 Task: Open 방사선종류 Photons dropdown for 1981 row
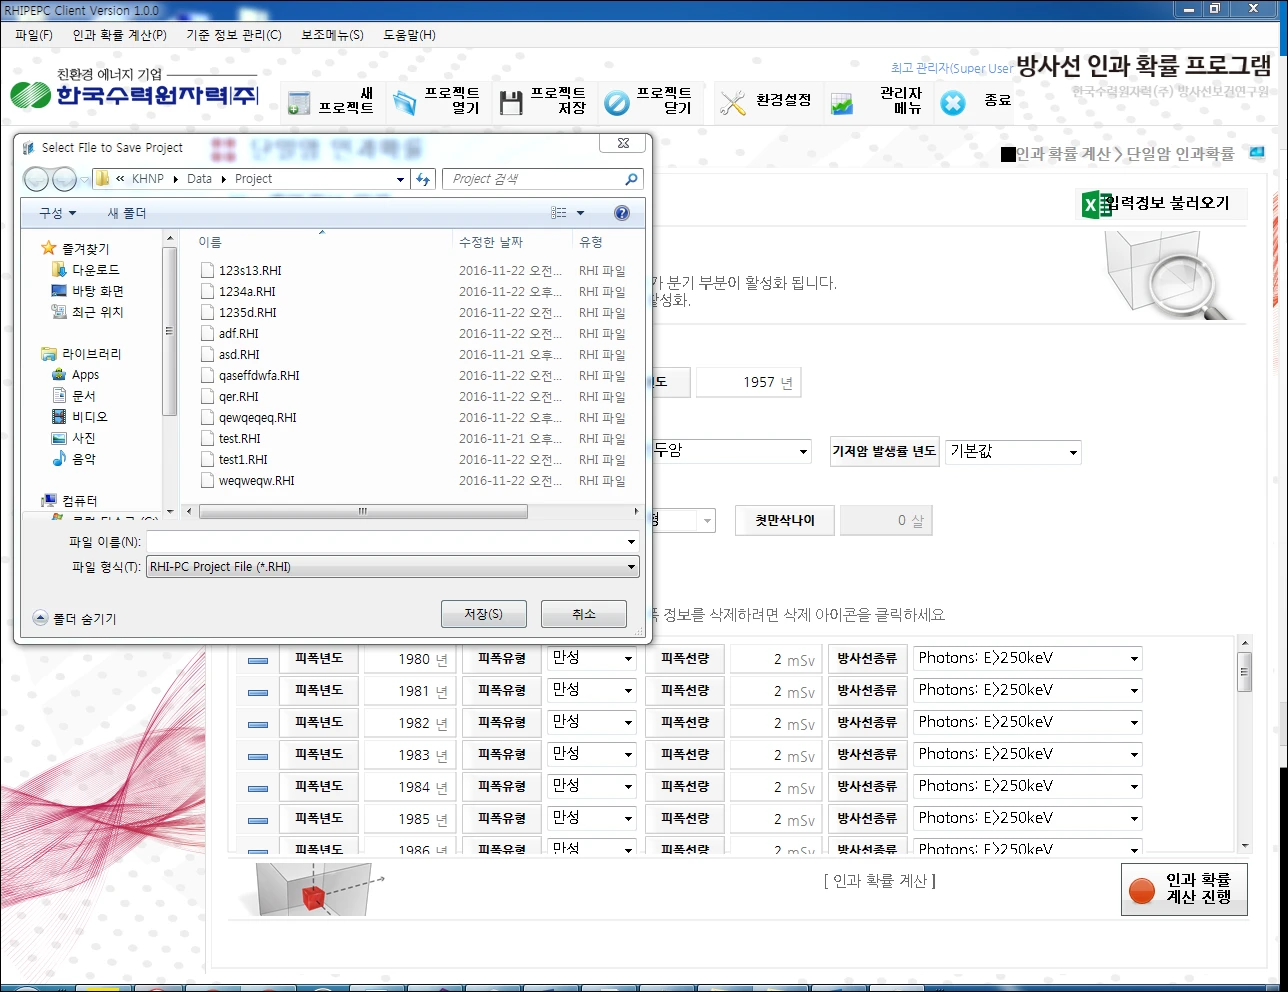pyautogui.click(x=1027, y=691)
